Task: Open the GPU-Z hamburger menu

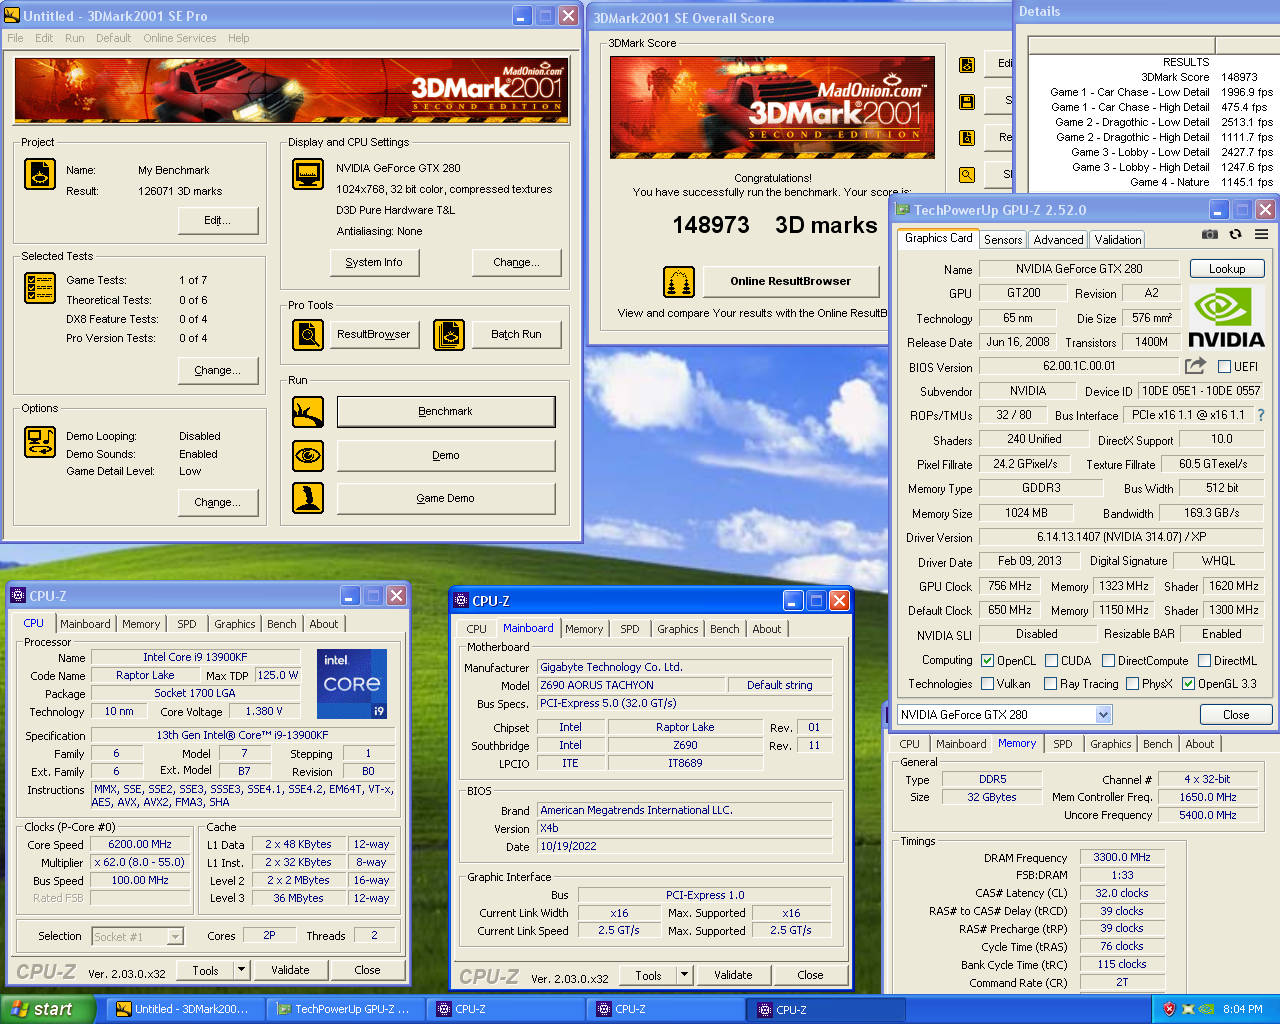Action: pyautogui.click(x=1262, y=234)
